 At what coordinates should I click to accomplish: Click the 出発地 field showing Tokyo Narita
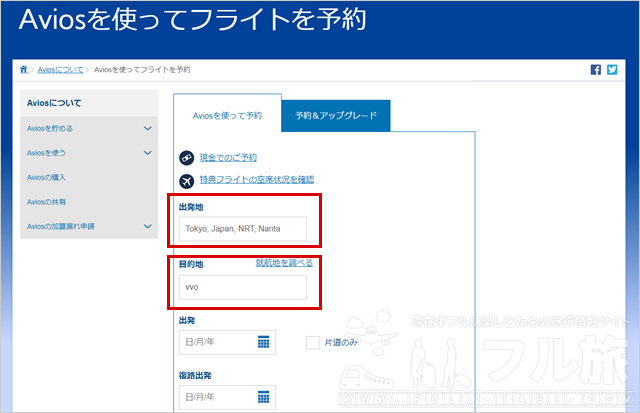[243, 229]
